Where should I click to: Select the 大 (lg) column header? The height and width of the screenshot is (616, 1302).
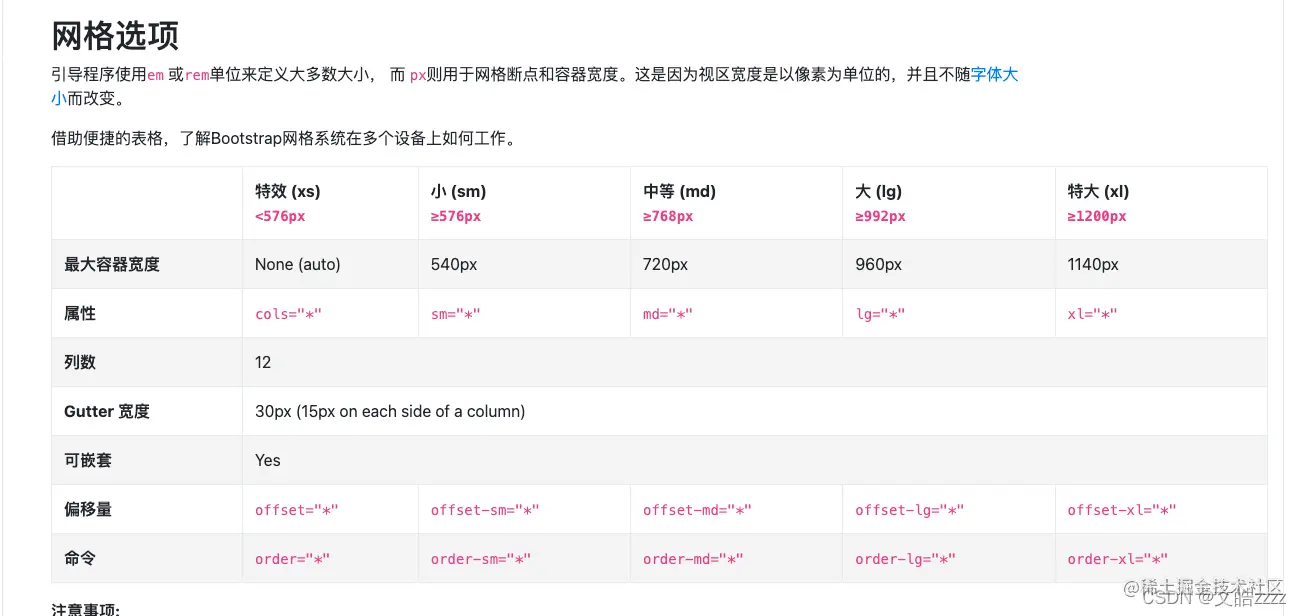[949, 203]
